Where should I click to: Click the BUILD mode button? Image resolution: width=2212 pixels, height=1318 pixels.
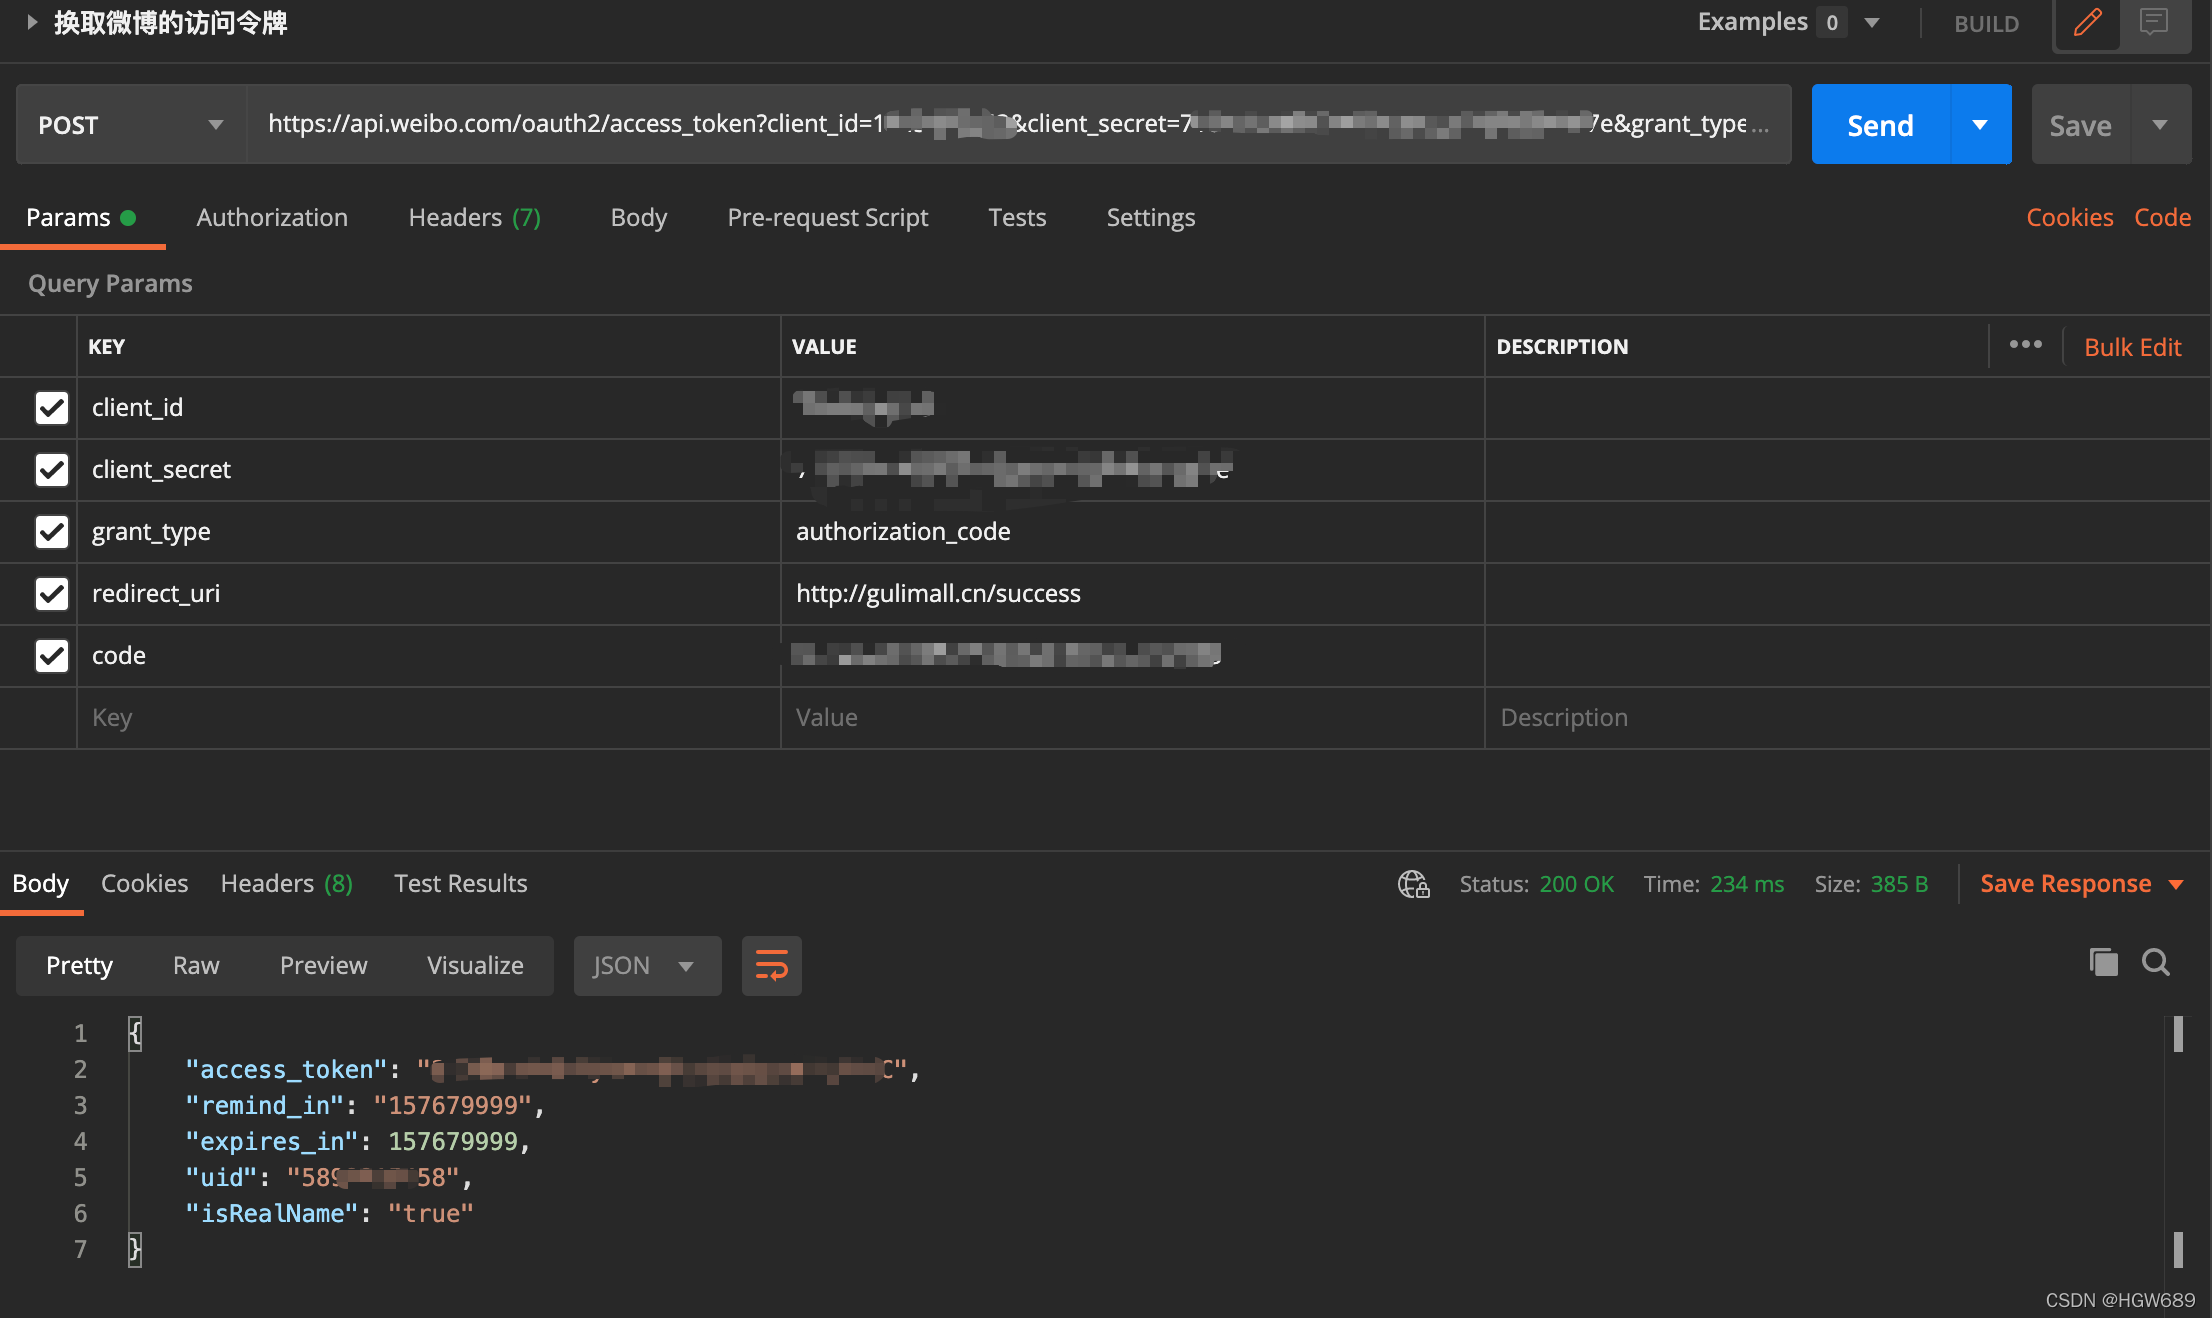pos(1986,24)
